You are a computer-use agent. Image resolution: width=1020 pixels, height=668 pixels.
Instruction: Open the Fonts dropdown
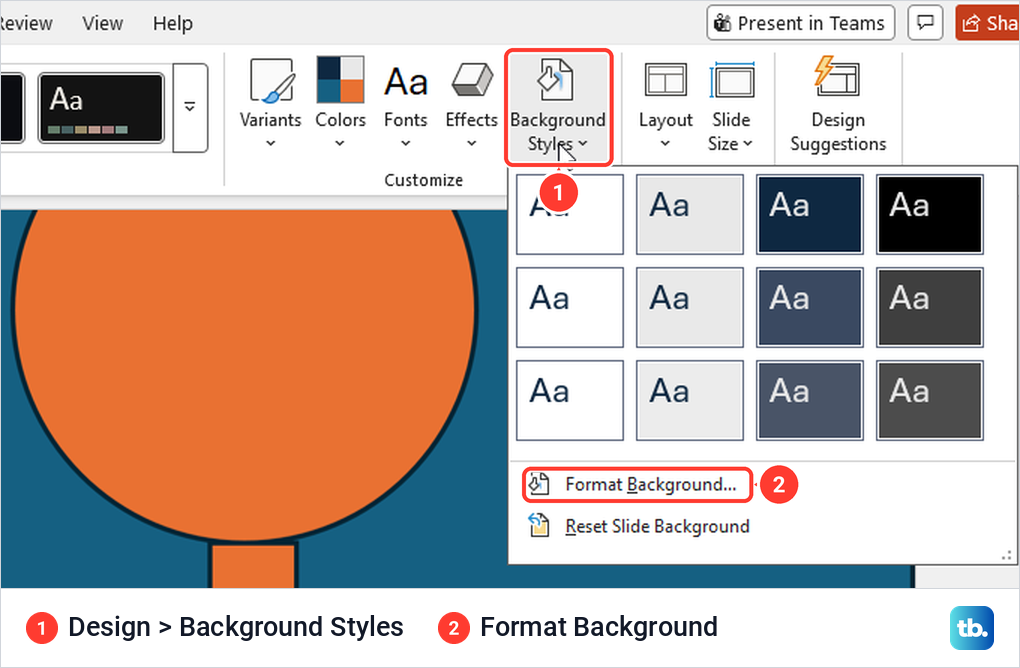click(x=405, y=104)
